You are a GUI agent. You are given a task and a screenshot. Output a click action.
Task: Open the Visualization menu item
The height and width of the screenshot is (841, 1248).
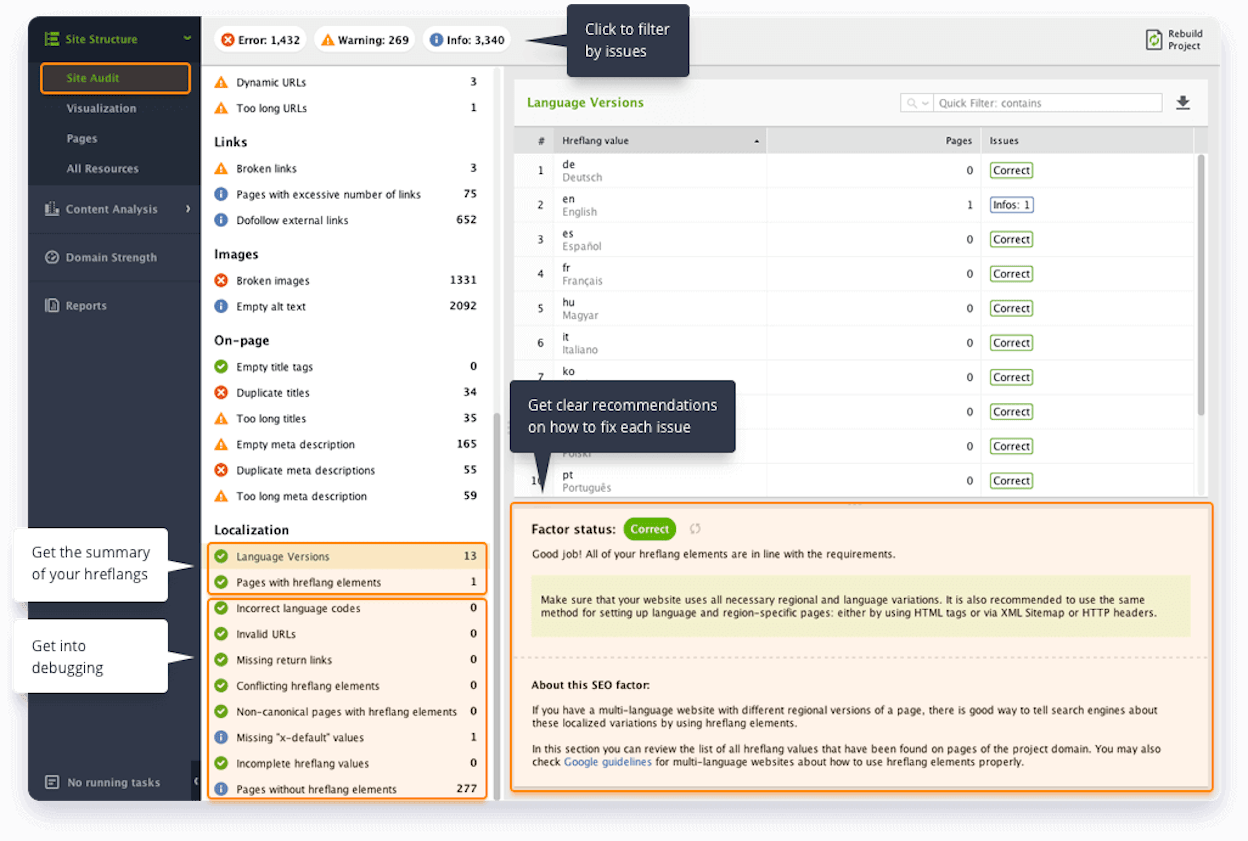point(101,108)
